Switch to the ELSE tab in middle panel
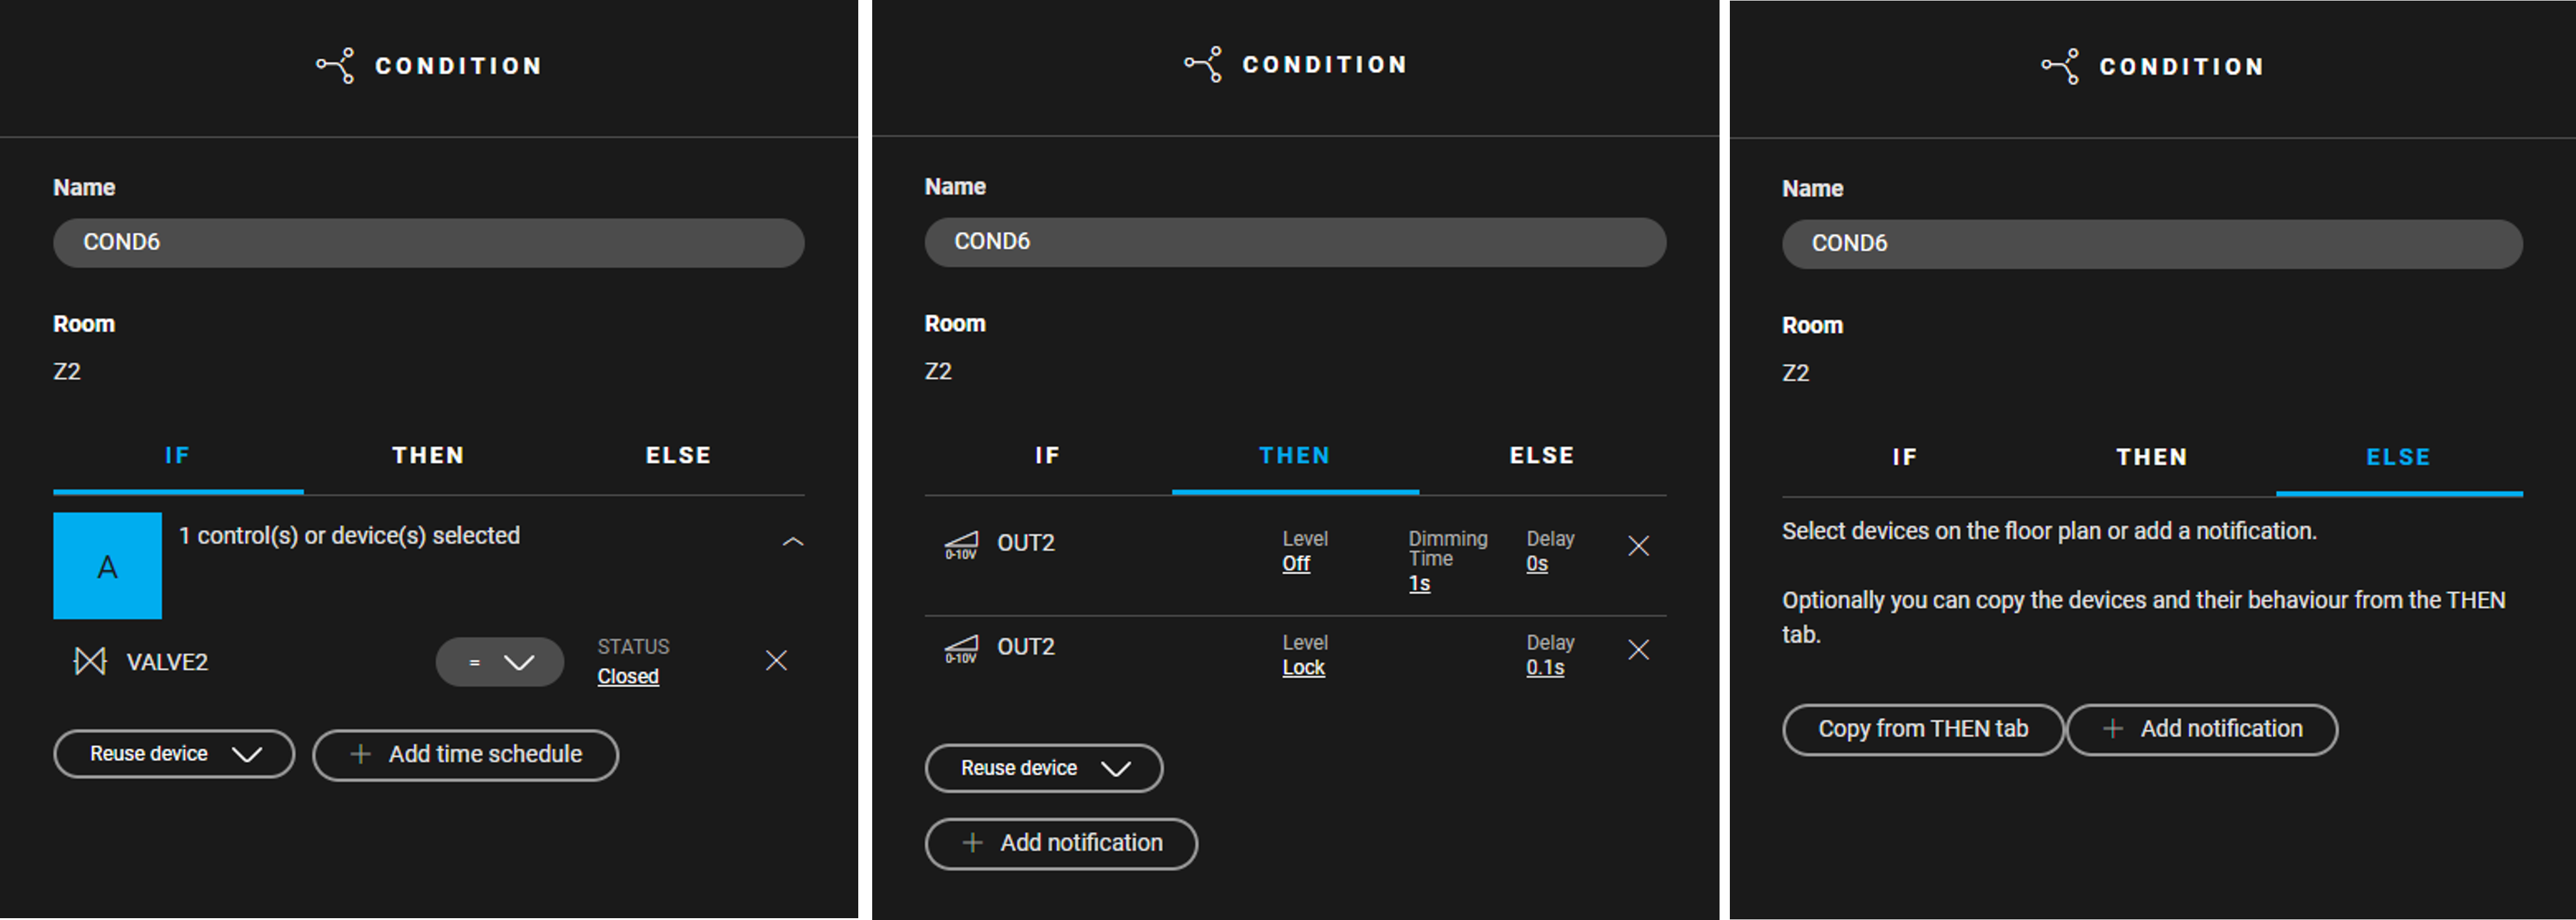The height and width of the screenshot is (920, 2576). (1542, 456)
